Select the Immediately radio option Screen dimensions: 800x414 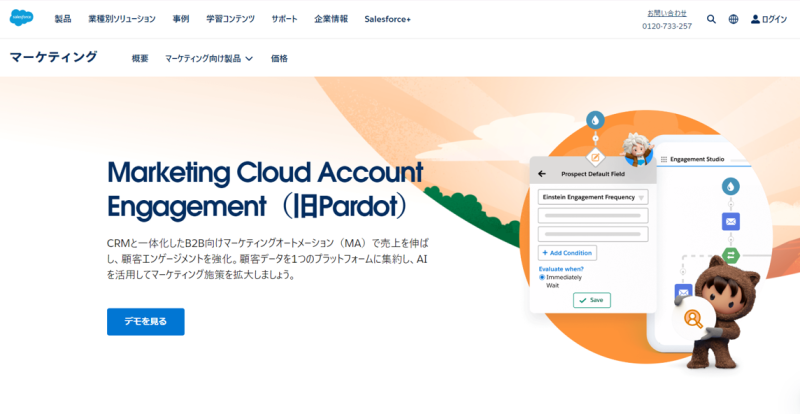542,277
